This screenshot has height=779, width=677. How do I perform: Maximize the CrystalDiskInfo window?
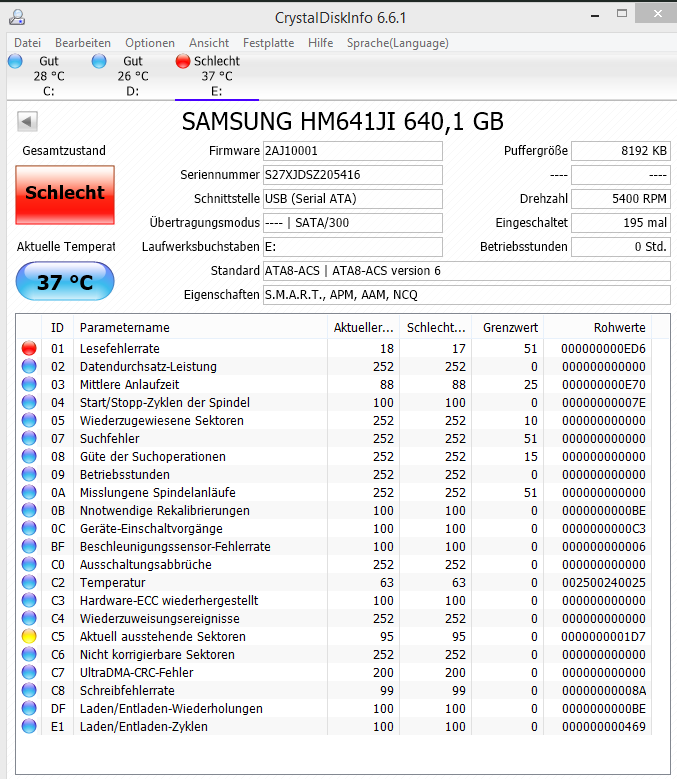[622, 14]
